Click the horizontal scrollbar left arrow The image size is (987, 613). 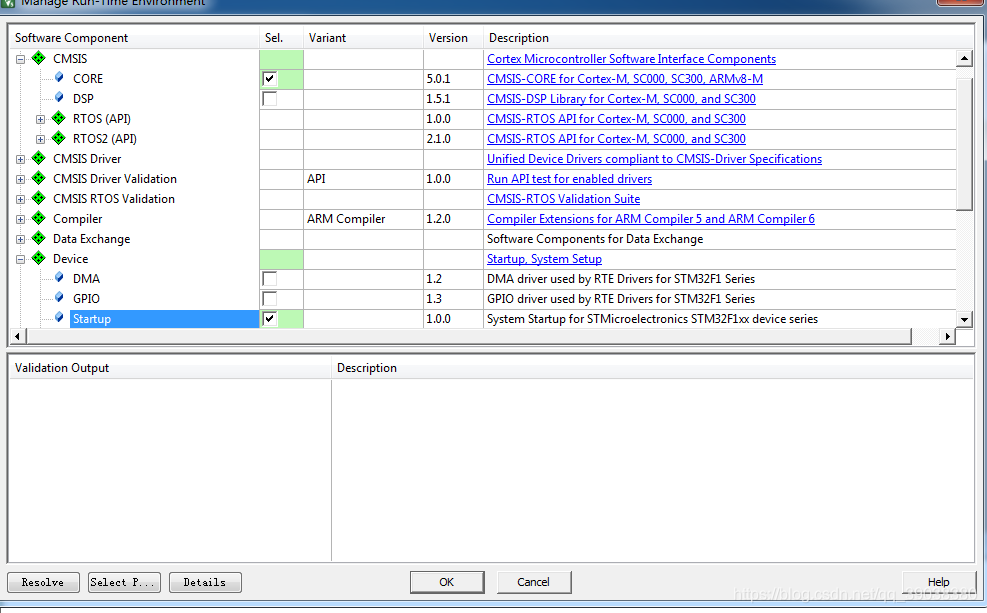tap(17, 337)
